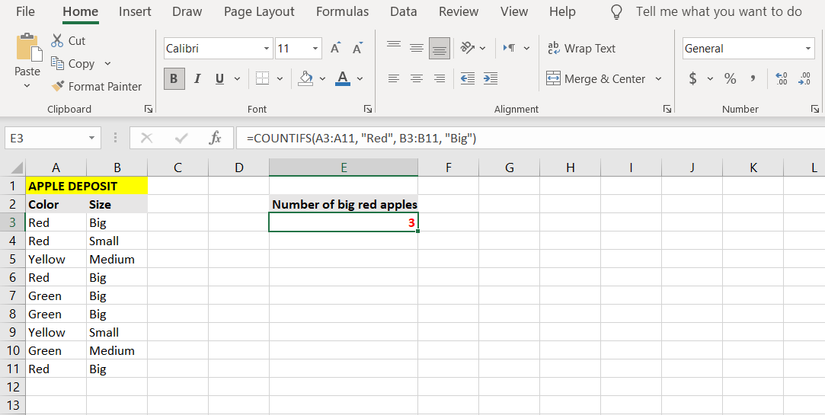Click Merge & Center button
825x415 pixels.
click(x=596, y=79)
